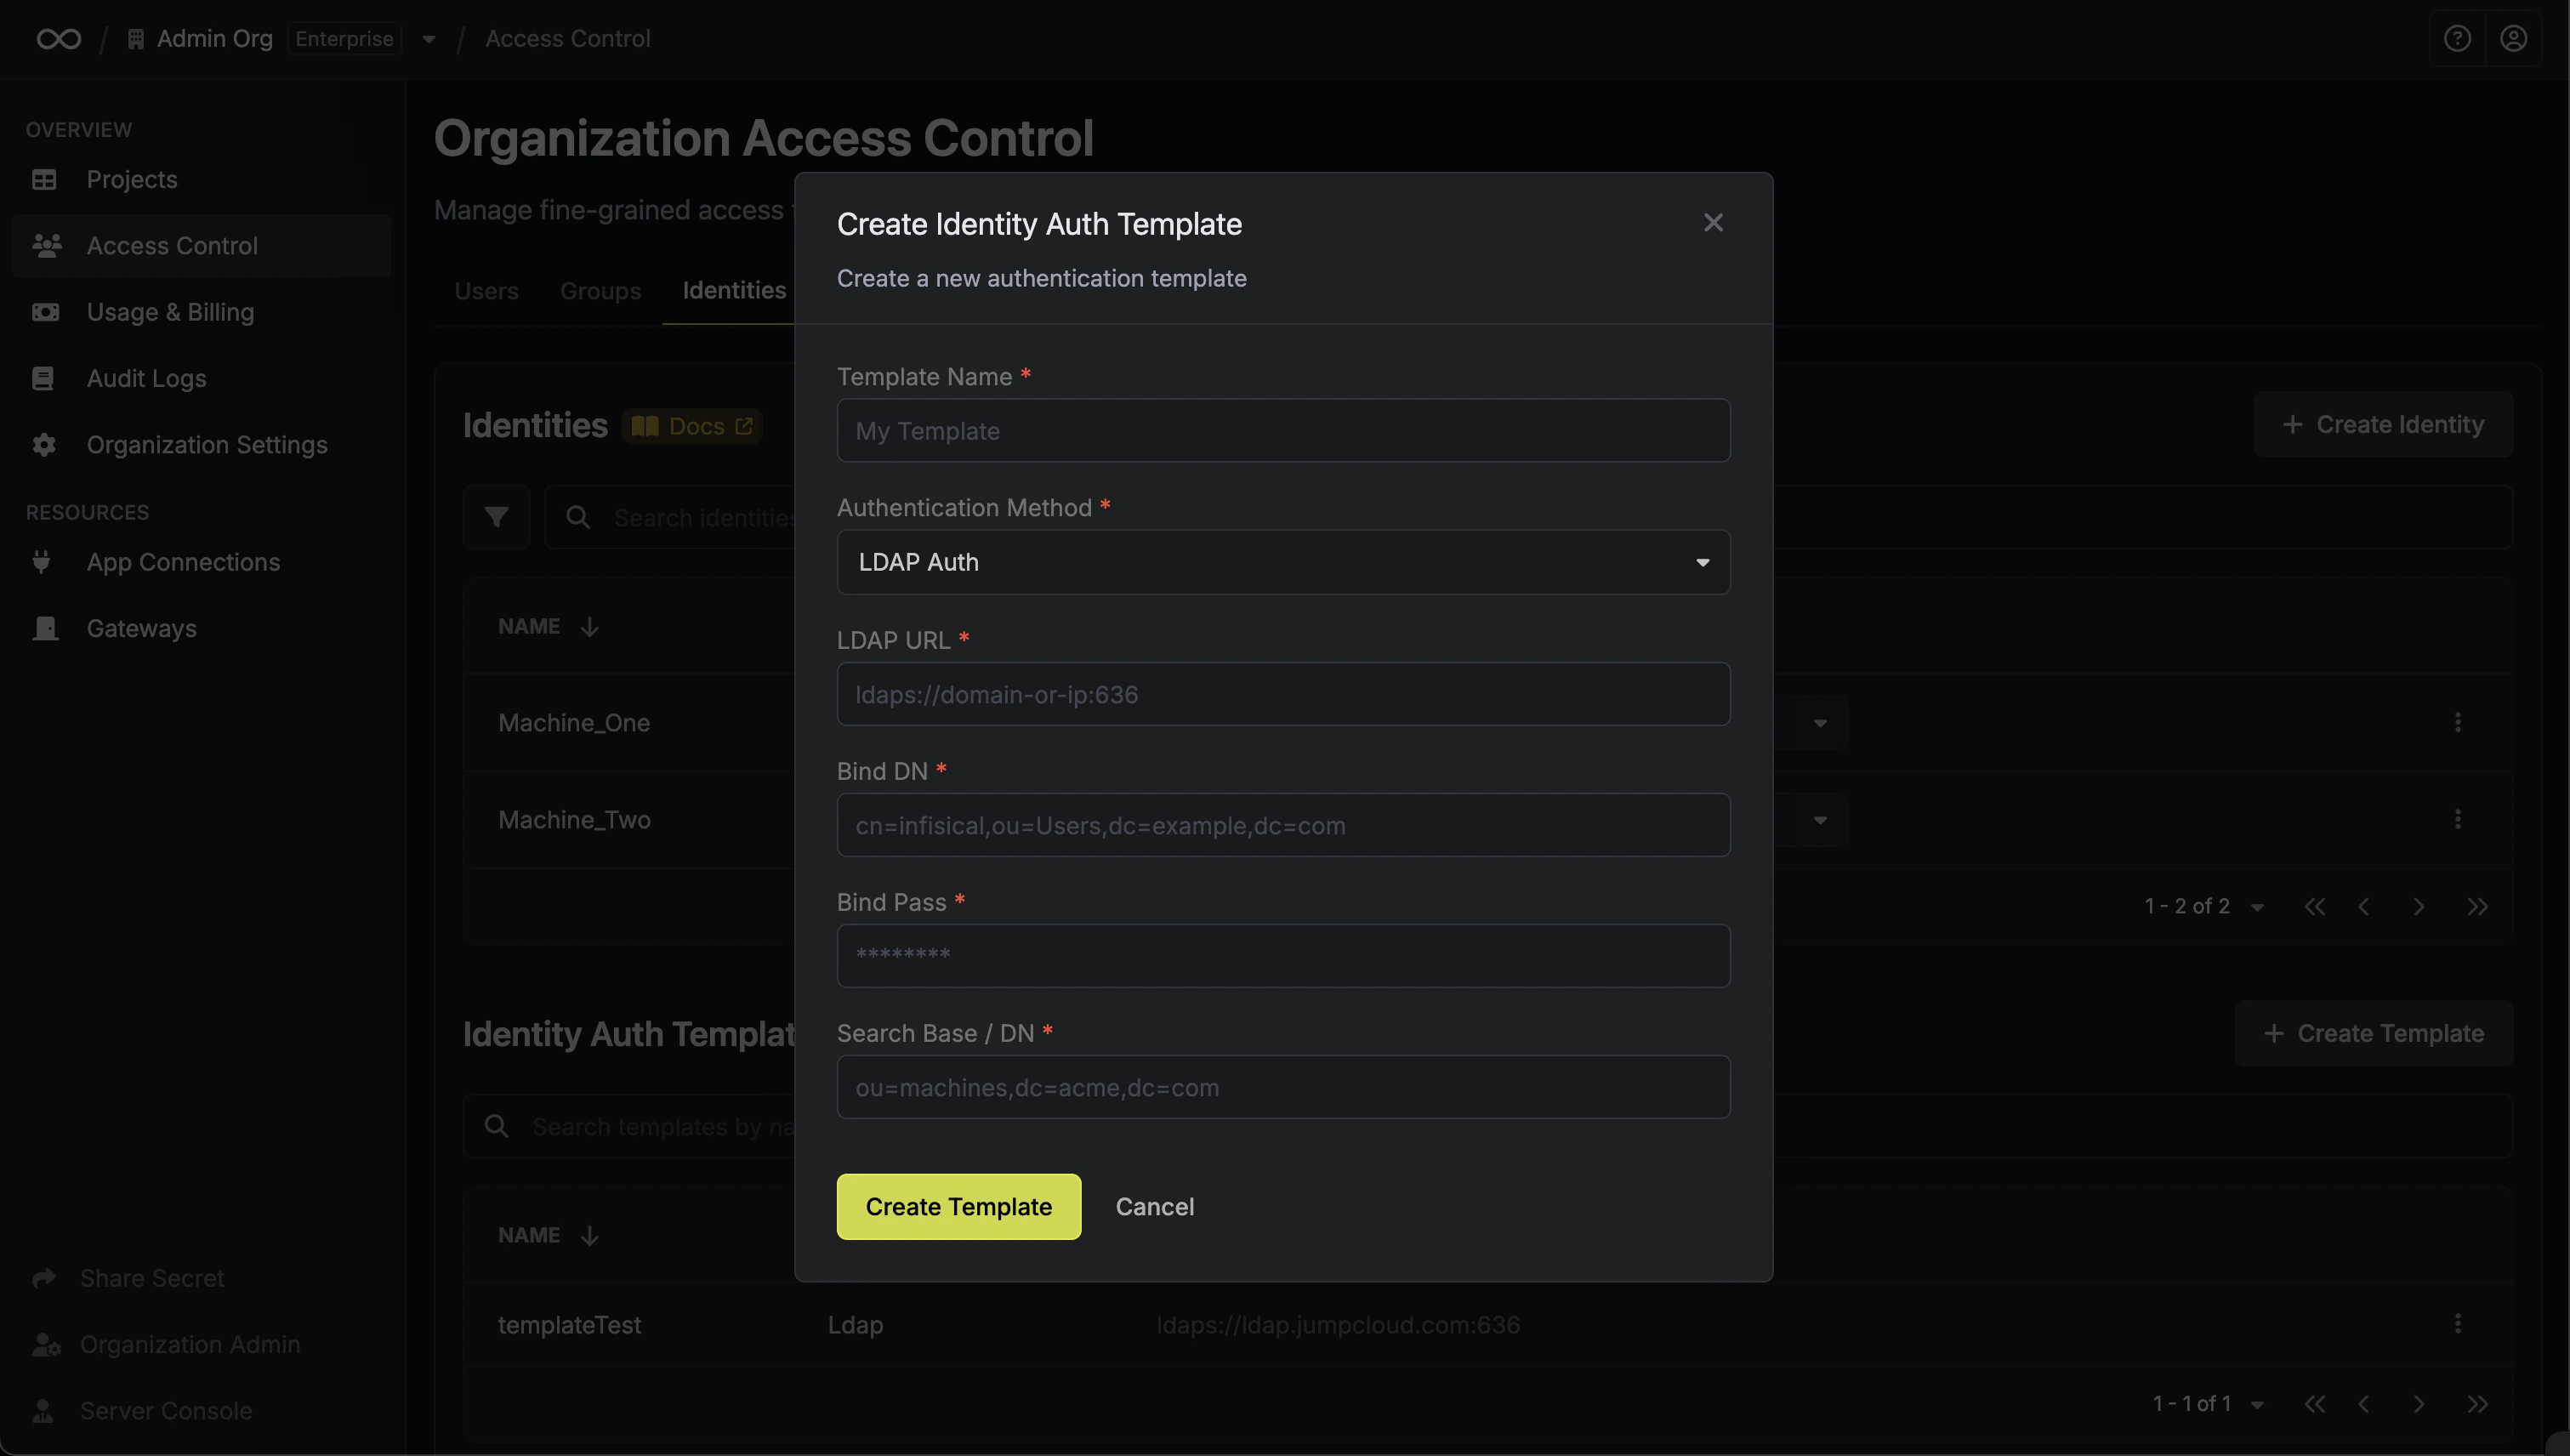Focus the LDAP URL input field
The height and width of the screenshot is (1456, 2570).
click(x=1283, y=694)
